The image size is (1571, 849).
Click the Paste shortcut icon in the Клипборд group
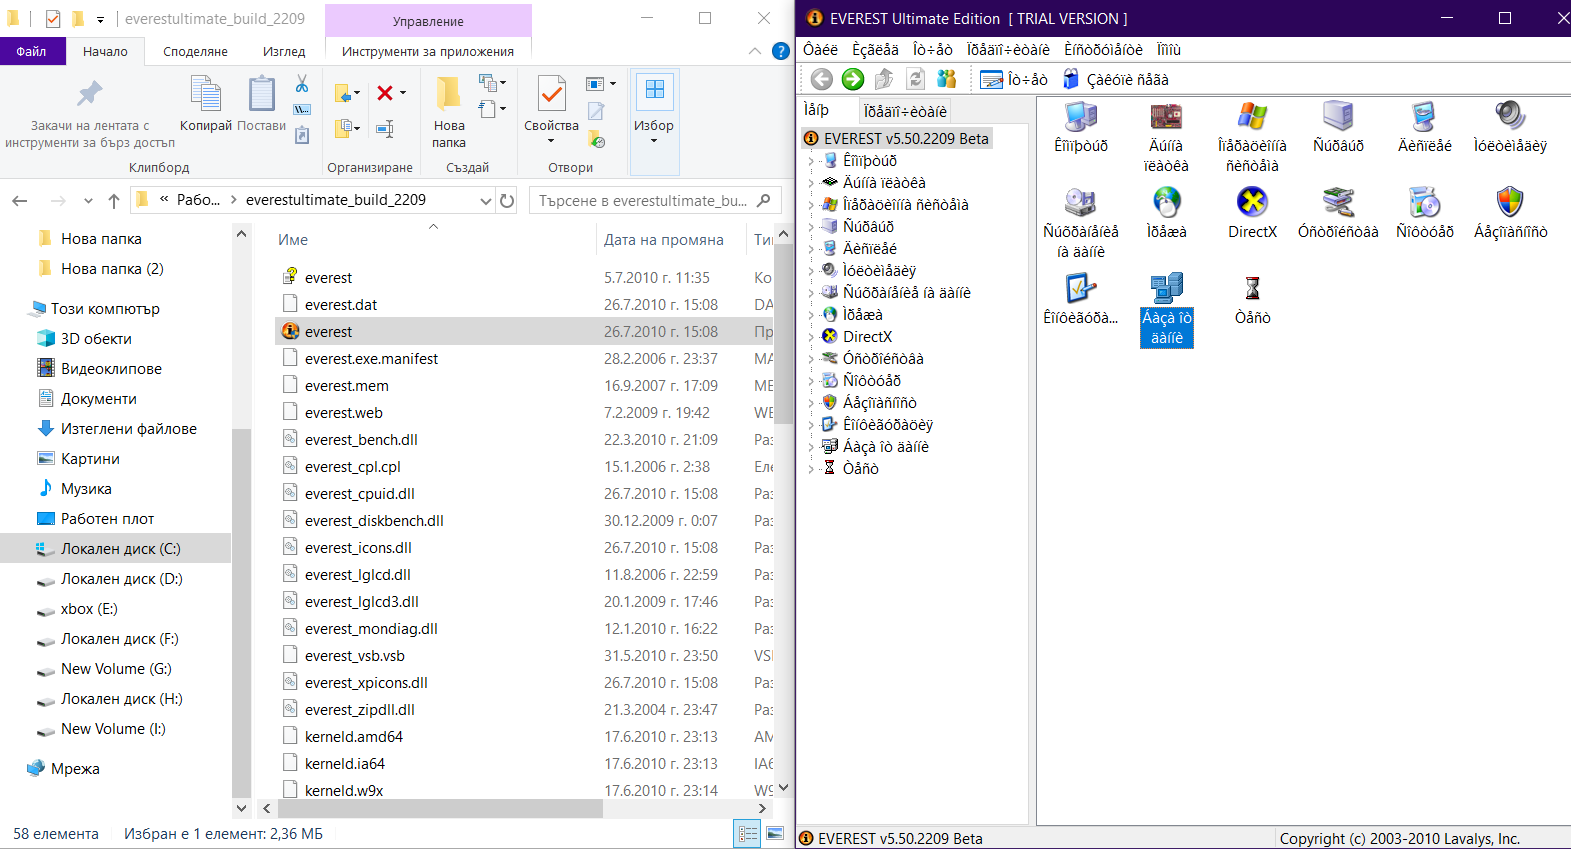coord(302,135)
